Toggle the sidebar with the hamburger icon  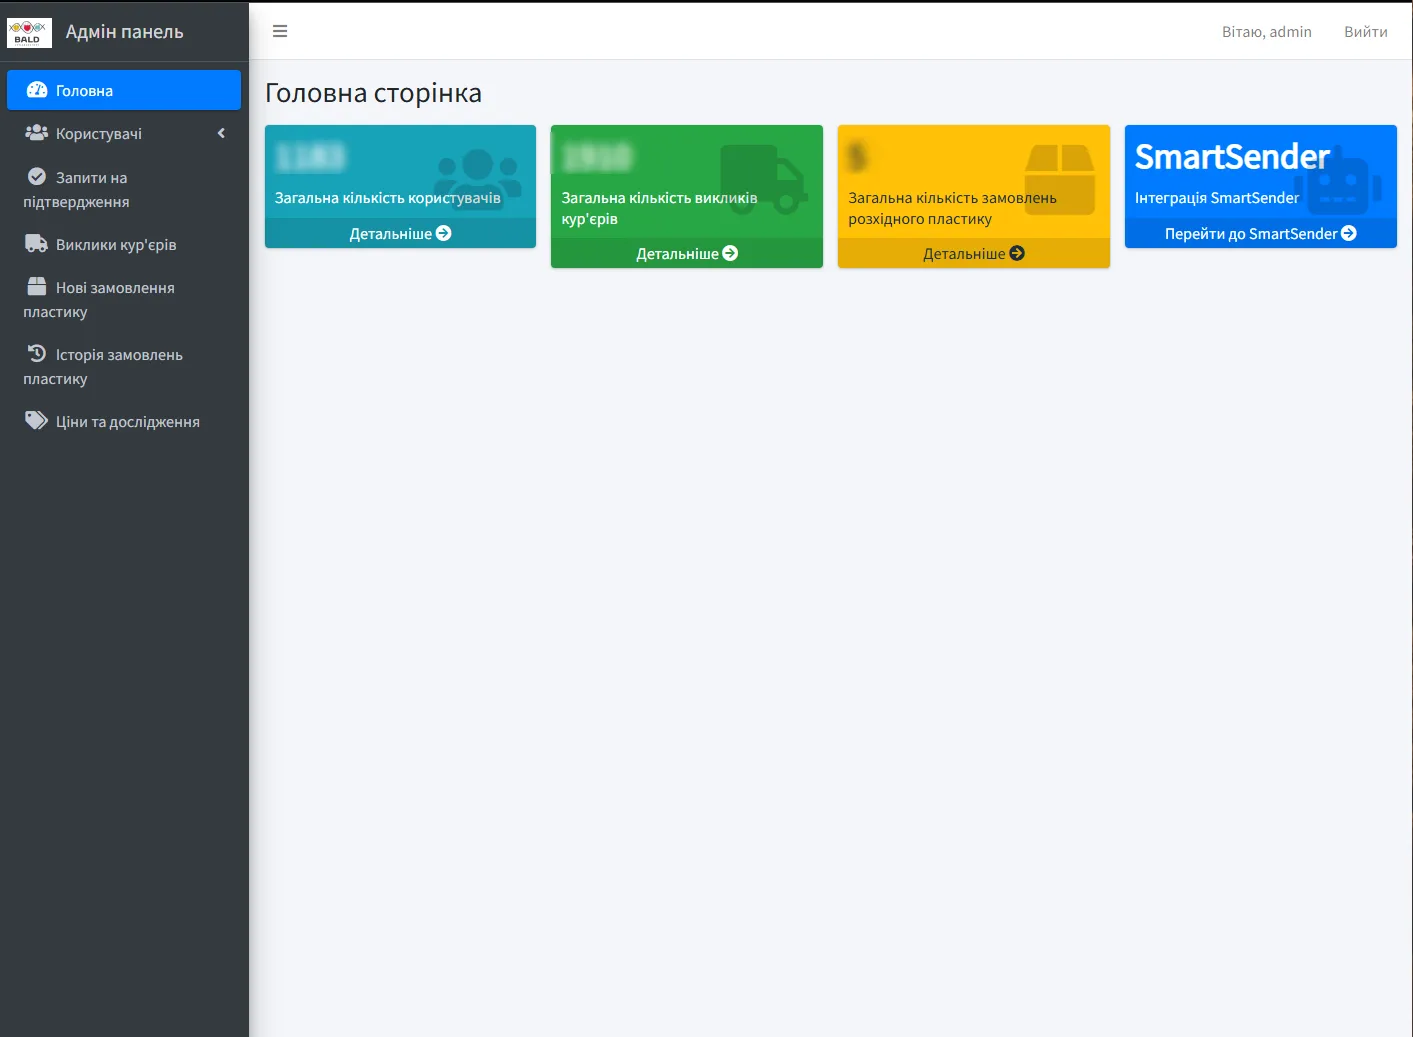[x=280, y=31]
